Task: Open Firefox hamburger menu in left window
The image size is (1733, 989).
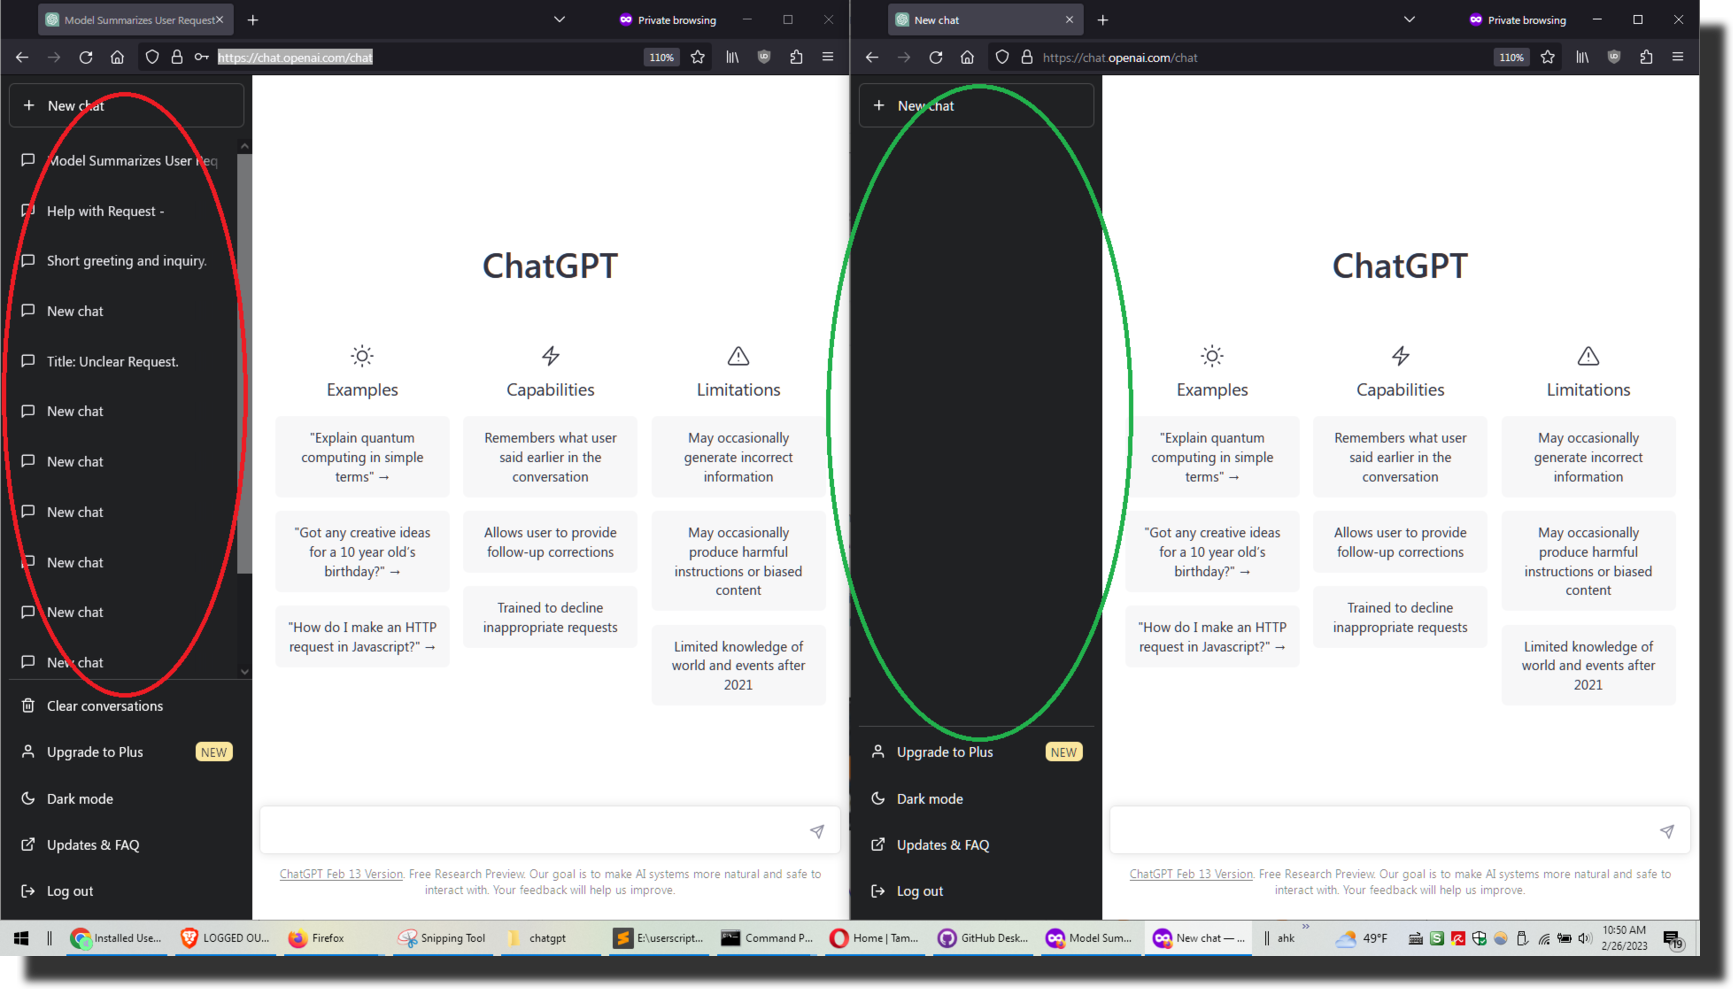Action: 828,57
